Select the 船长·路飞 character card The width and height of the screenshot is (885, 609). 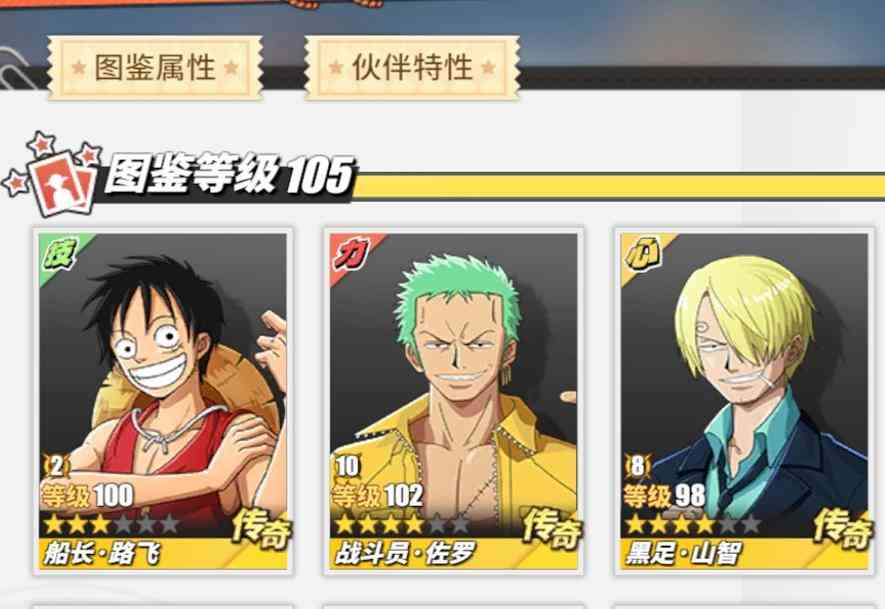click(x=163, y=401)
